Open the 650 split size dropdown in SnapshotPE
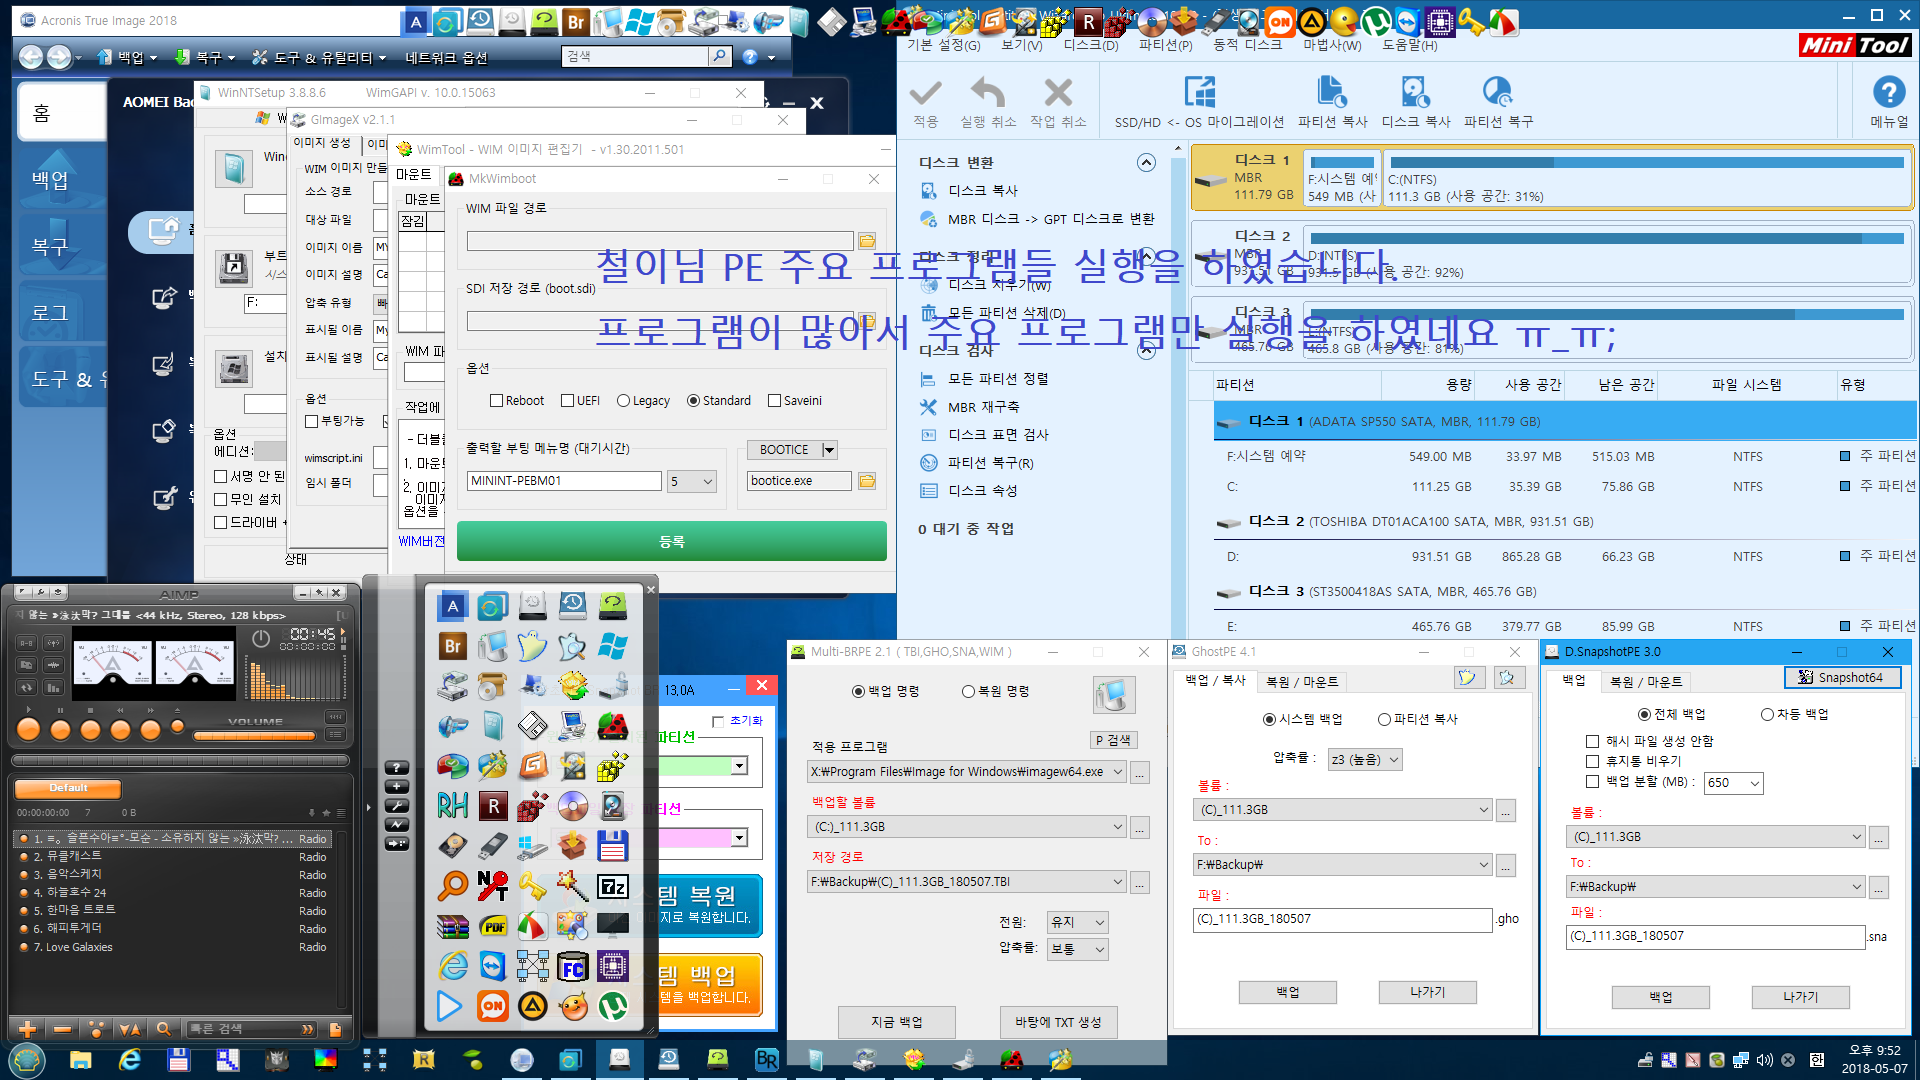 pyautogui.click(x=1733, y=783)
